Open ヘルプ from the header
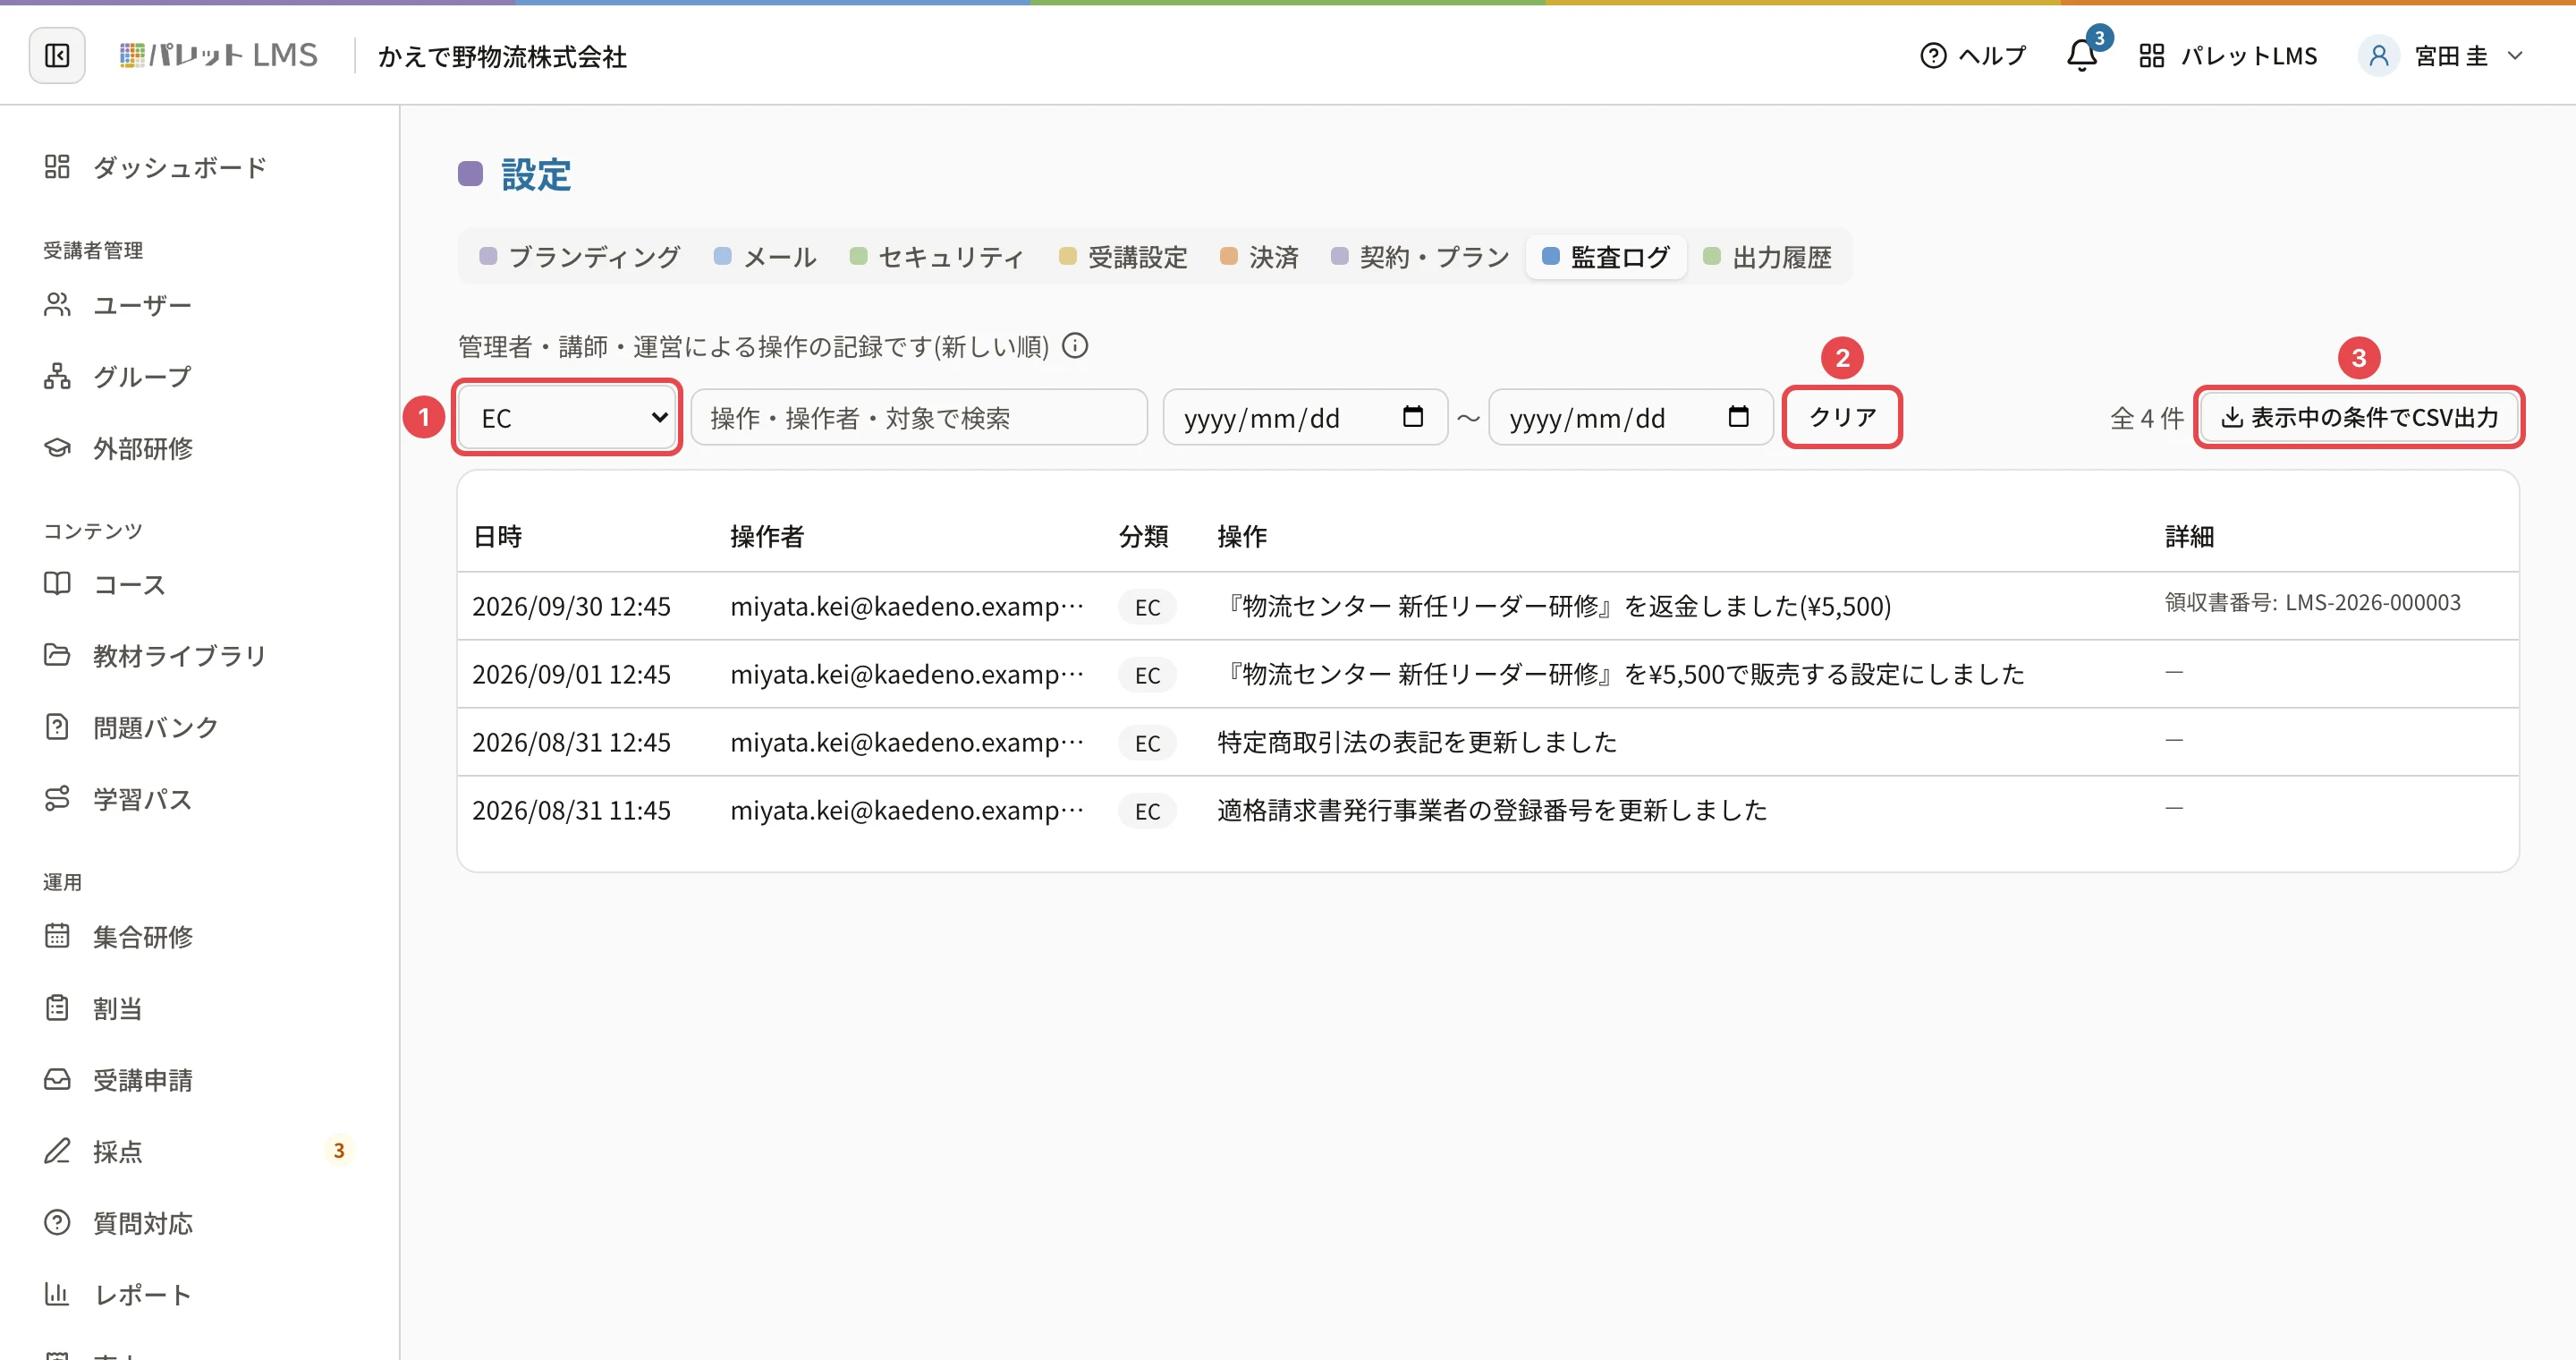The image size is (2576, 1360). tap(1973, 56)
